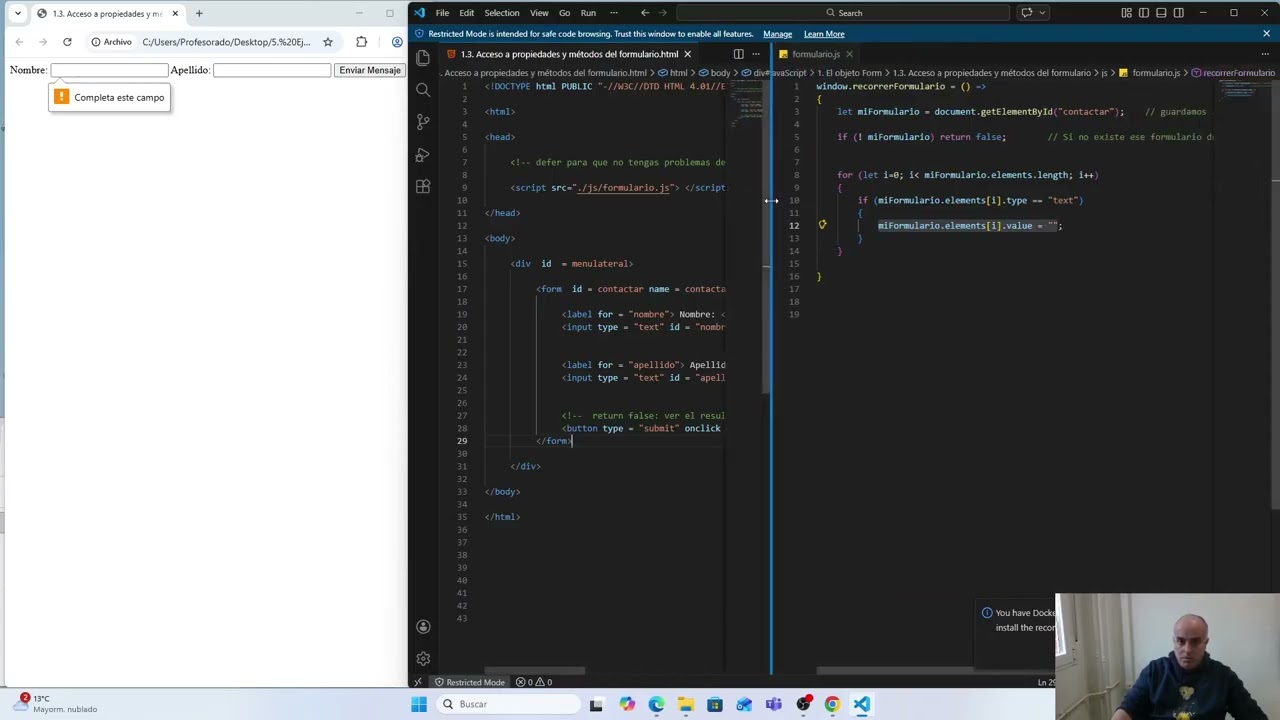
Task: Open Microsoft Teams from the taskbar
Action: (773, 704)
